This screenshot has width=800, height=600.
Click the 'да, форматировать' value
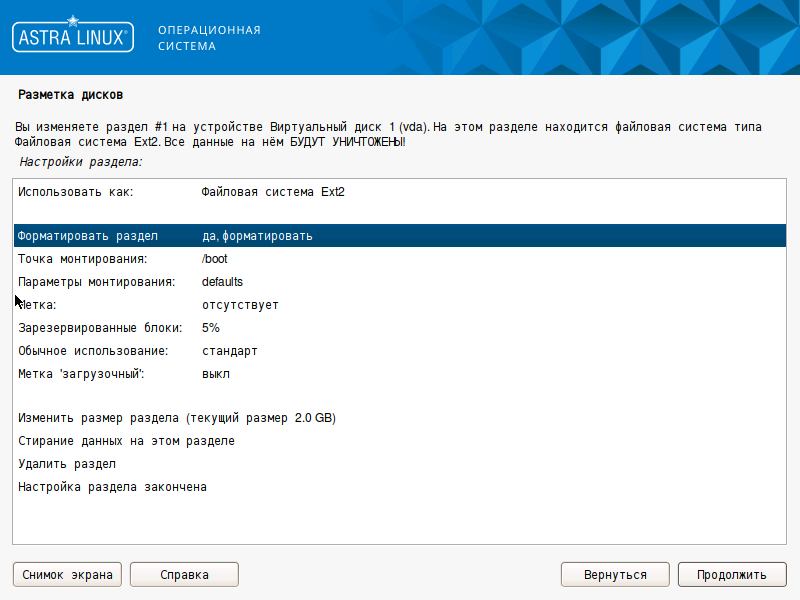click(257, 236)
